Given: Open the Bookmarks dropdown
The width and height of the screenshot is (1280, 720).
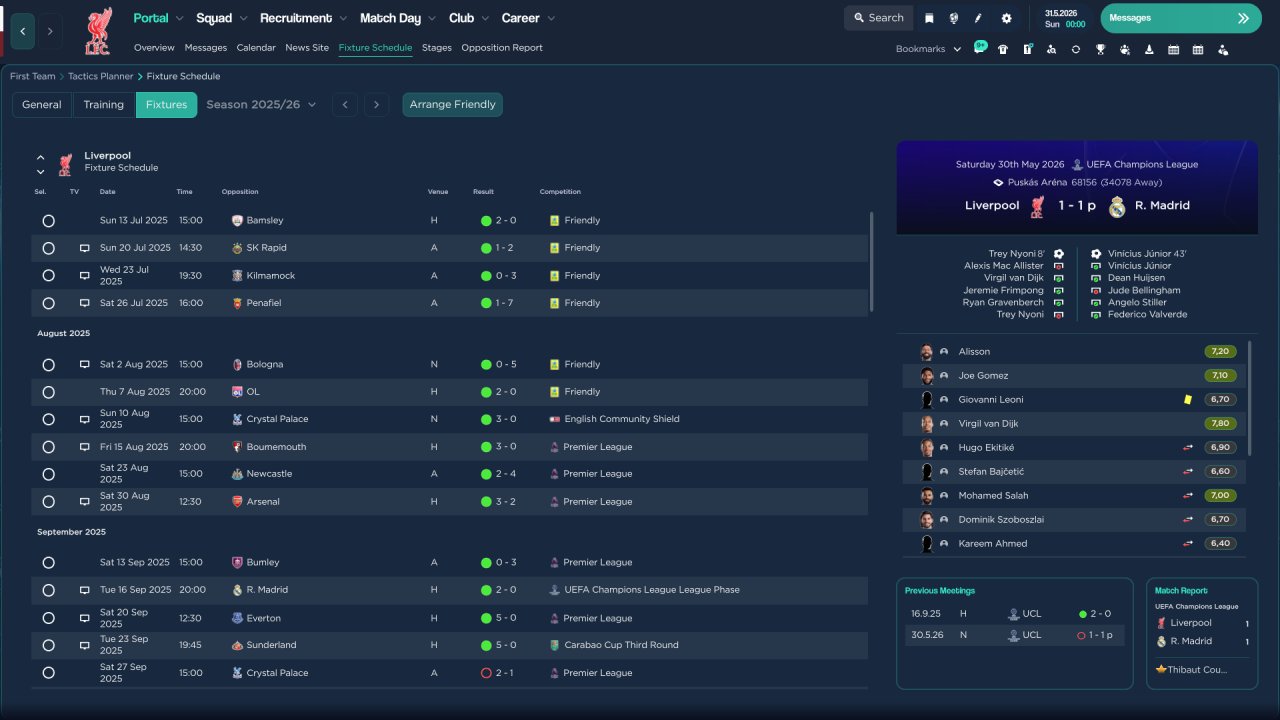Looking at the screenshot, I should [928, 49].
